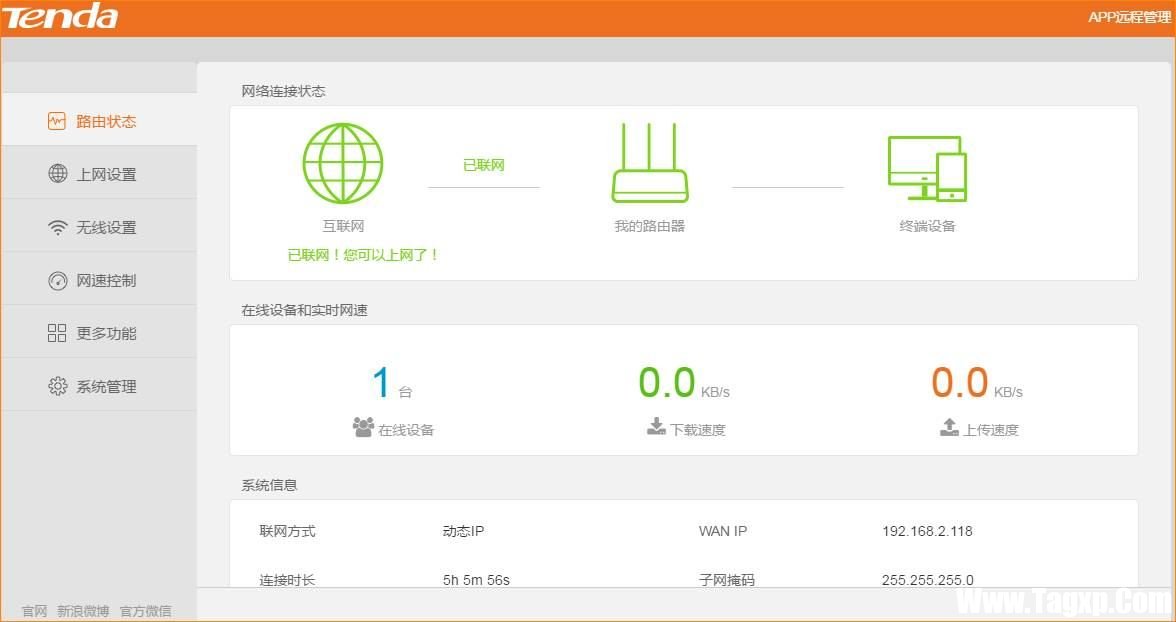Viewport: 1176px width, 622px height.
Task: Click the 路由状态 waveform icon
Action: 57,121
